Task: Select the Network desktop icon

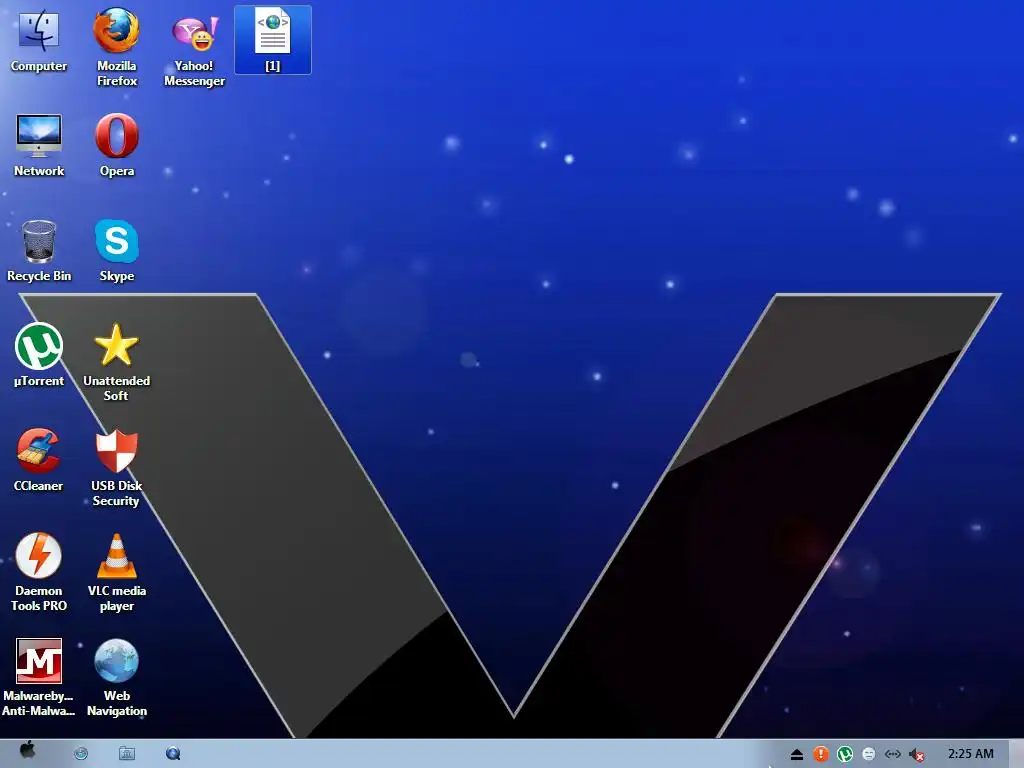Action: (39, 145)
